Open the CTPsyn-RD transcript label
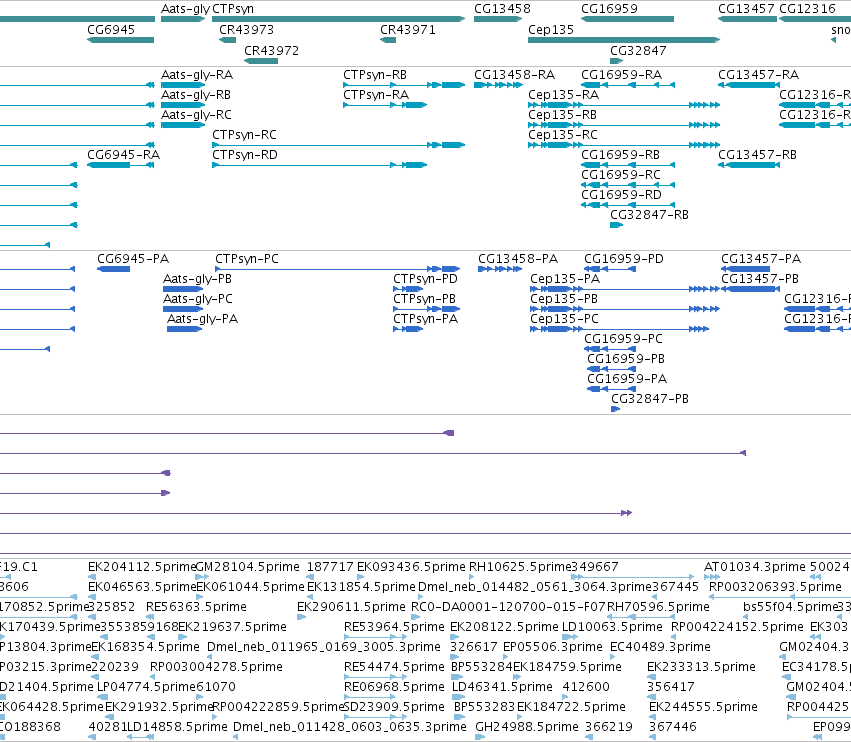This screenshot has width=851, height=742. [245, 155]
